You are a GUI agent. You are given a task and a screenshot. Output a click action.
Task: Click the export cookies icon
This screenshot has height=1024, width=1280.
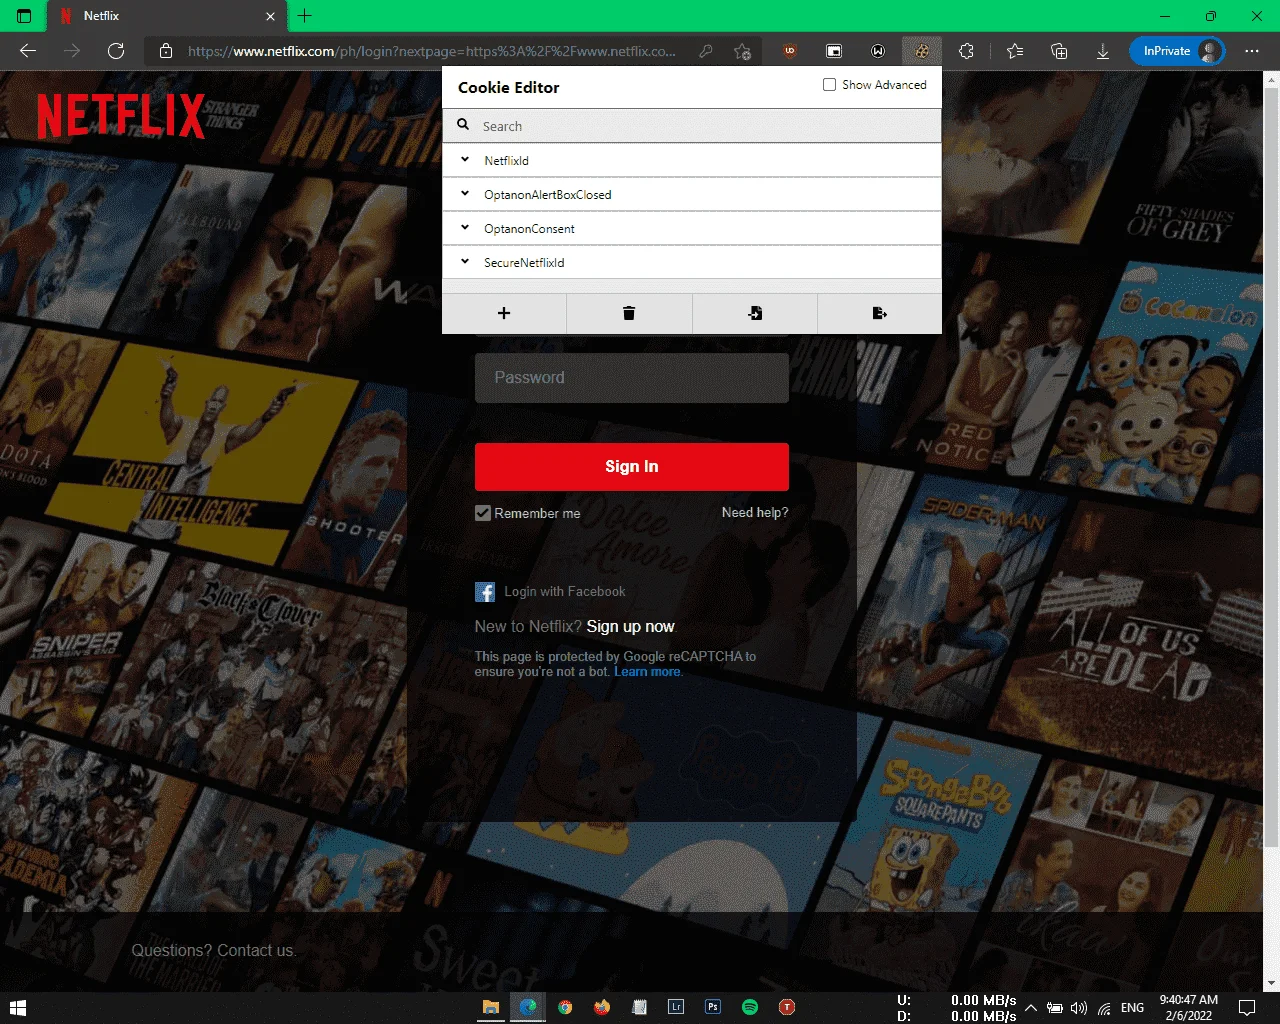(x=880, y=313)
